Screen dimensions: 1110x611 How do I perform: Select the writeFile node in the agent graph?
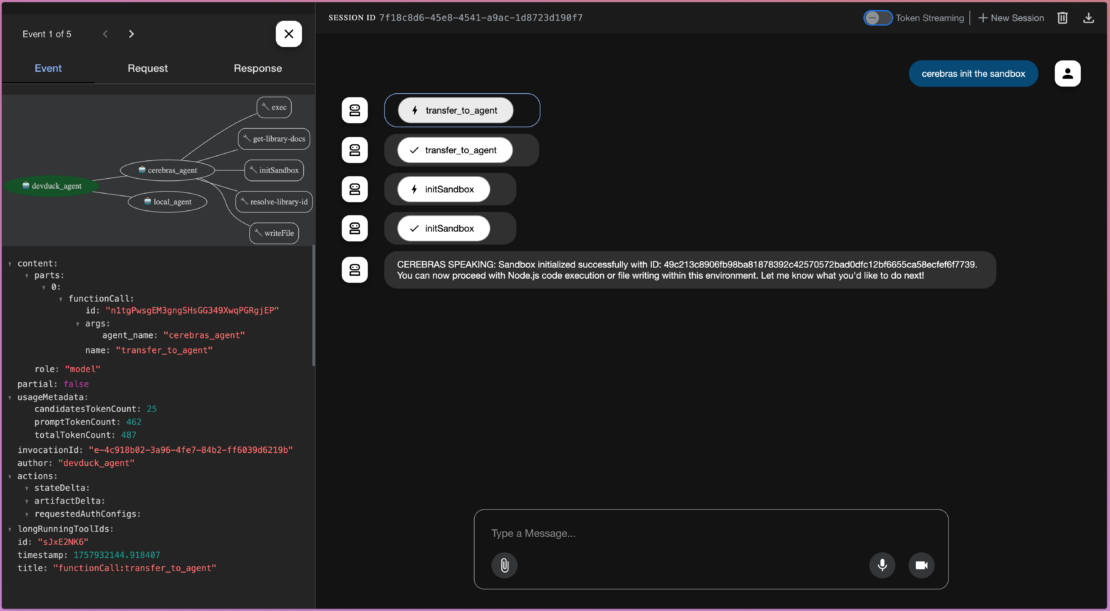coord(274,233)
